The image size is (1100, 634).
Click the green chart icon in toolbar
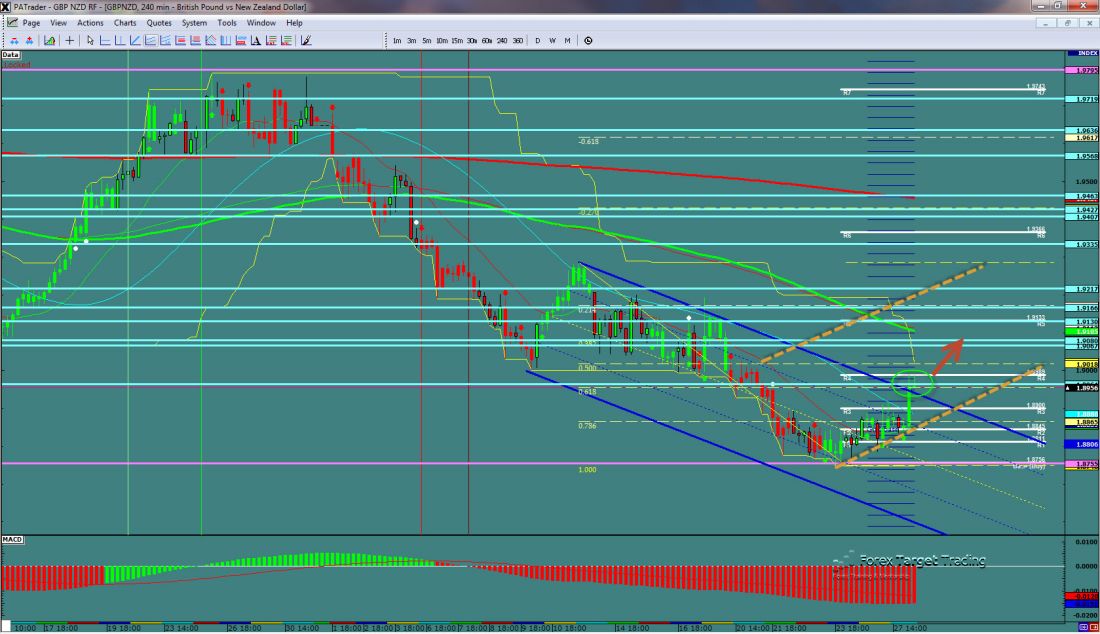point(50,41)
